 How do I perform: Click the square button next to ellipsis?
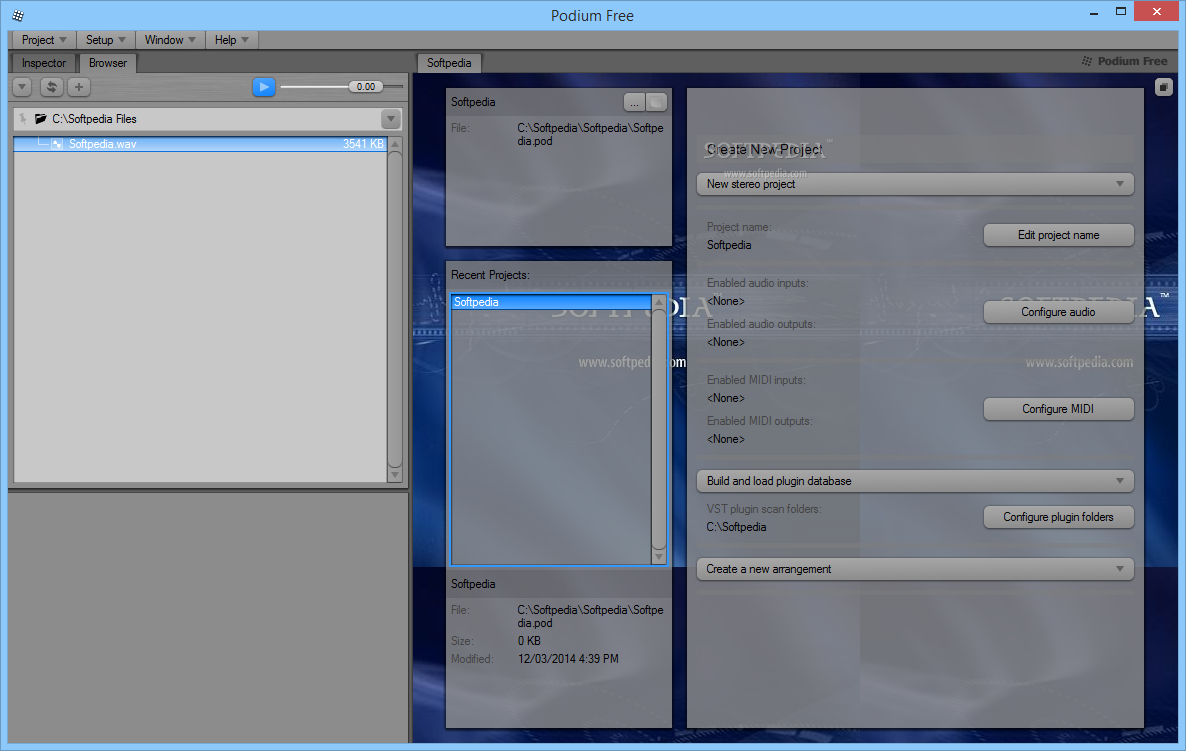pyautogui.click(x=657, y=102)
